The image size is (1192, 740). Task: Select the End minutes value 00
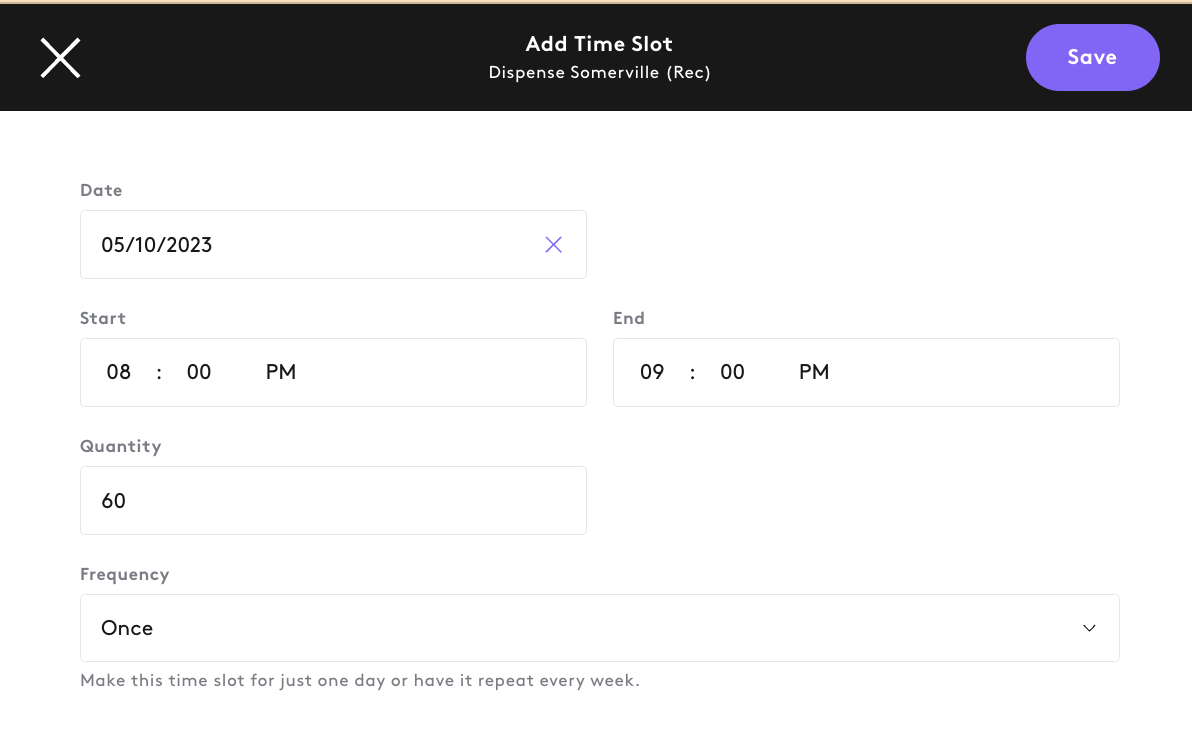732,372
